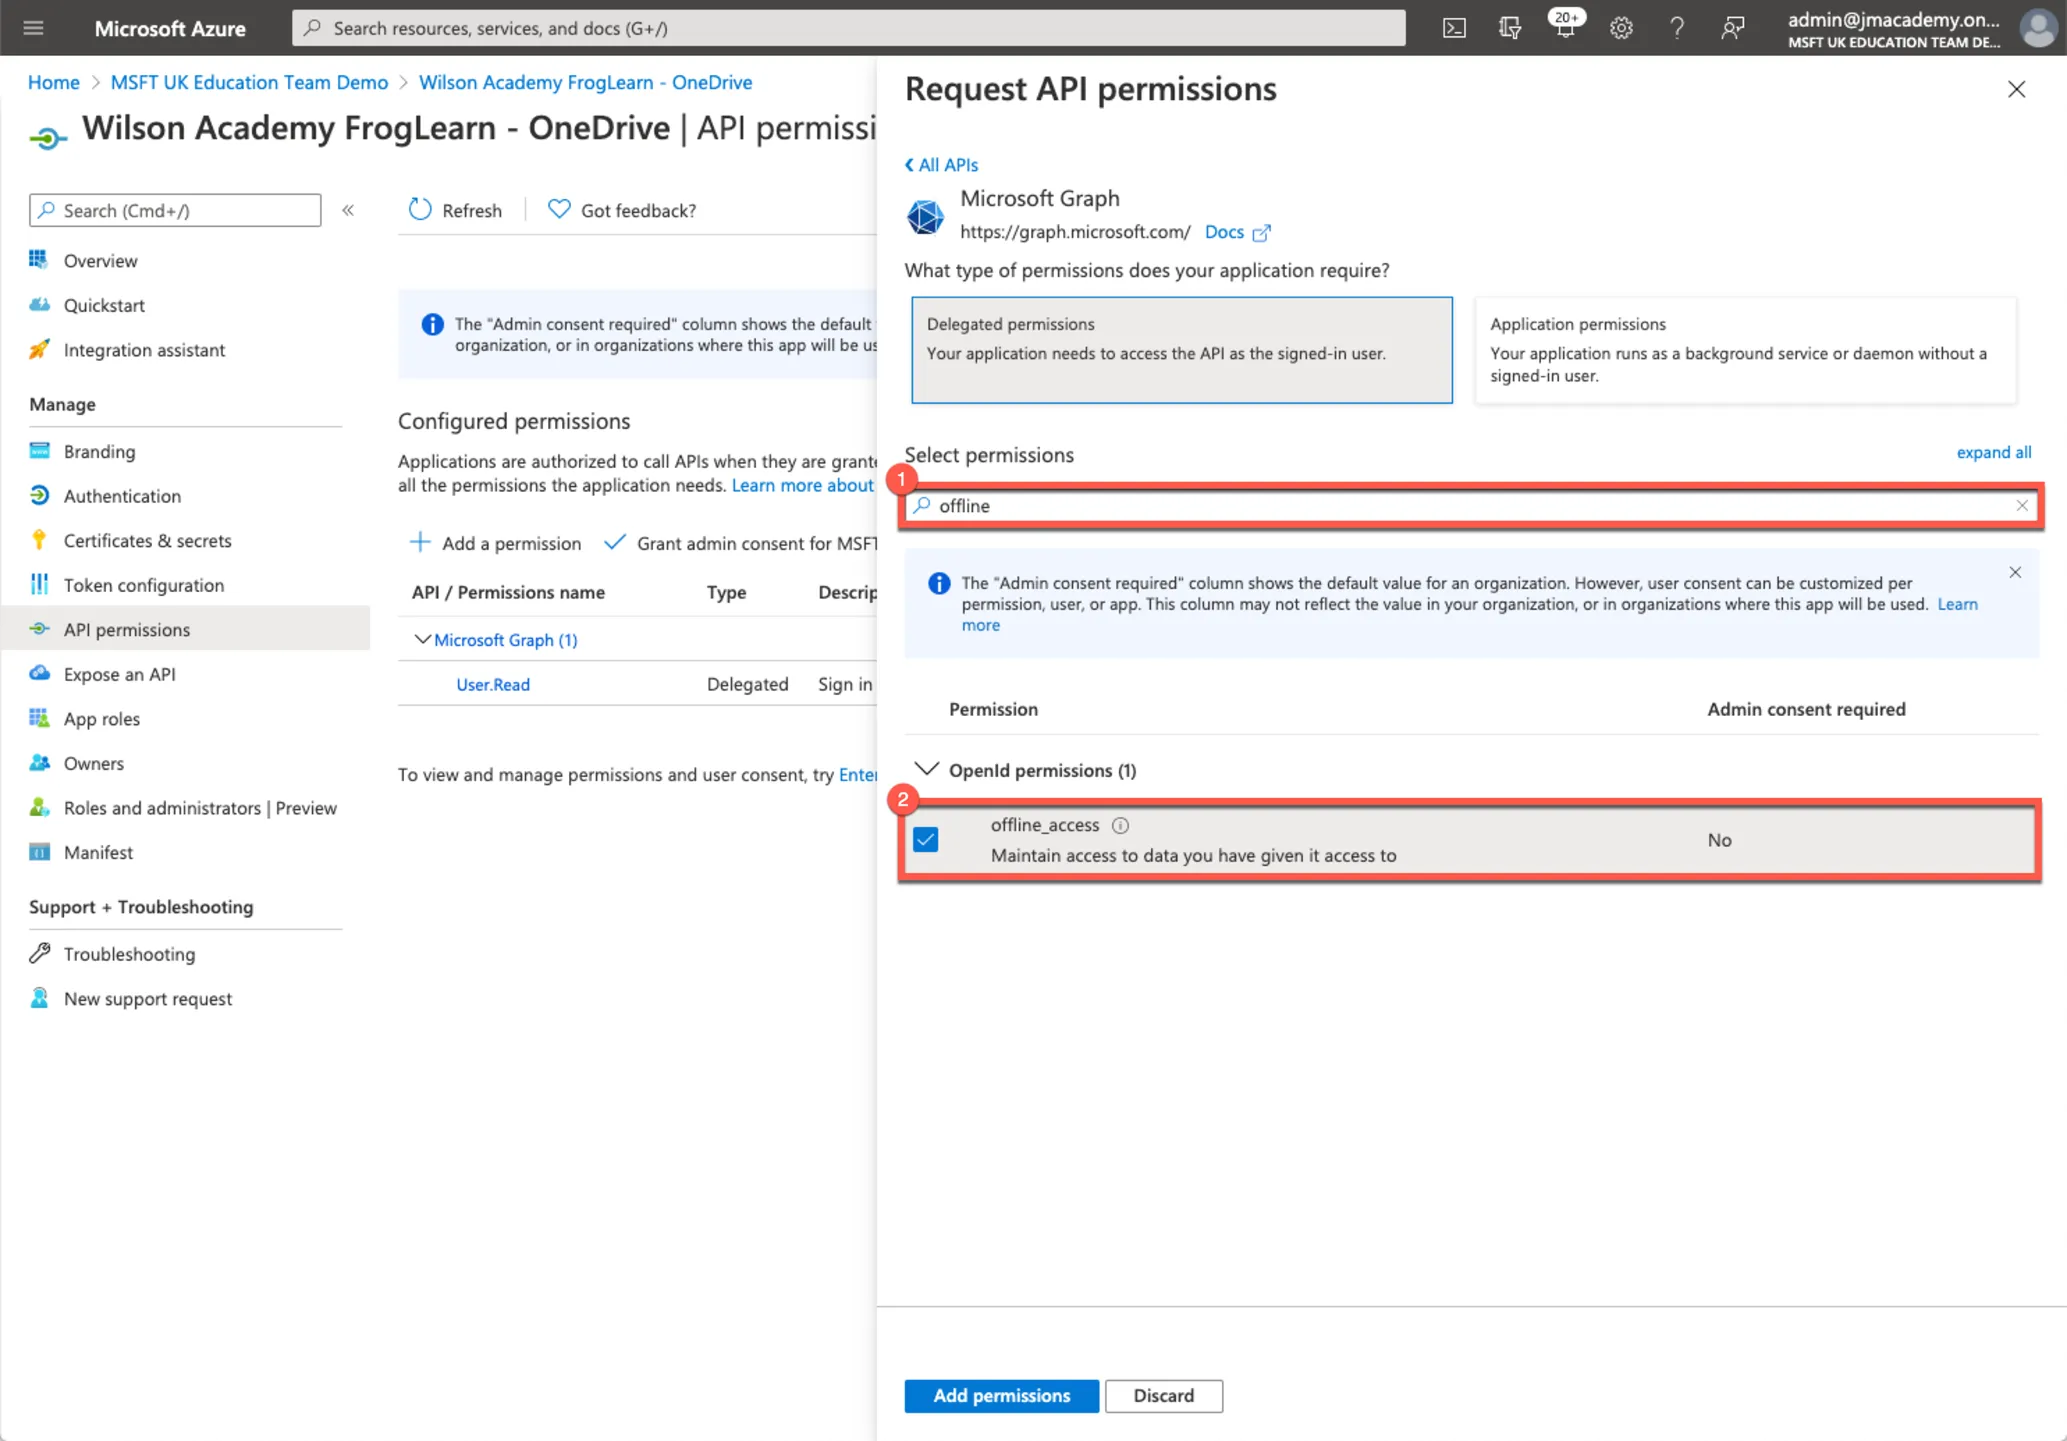Go to MSFT UK Education Team Demo breadcrumb
This screenshot has height=1441, width=2067.
tap(249, 82)
